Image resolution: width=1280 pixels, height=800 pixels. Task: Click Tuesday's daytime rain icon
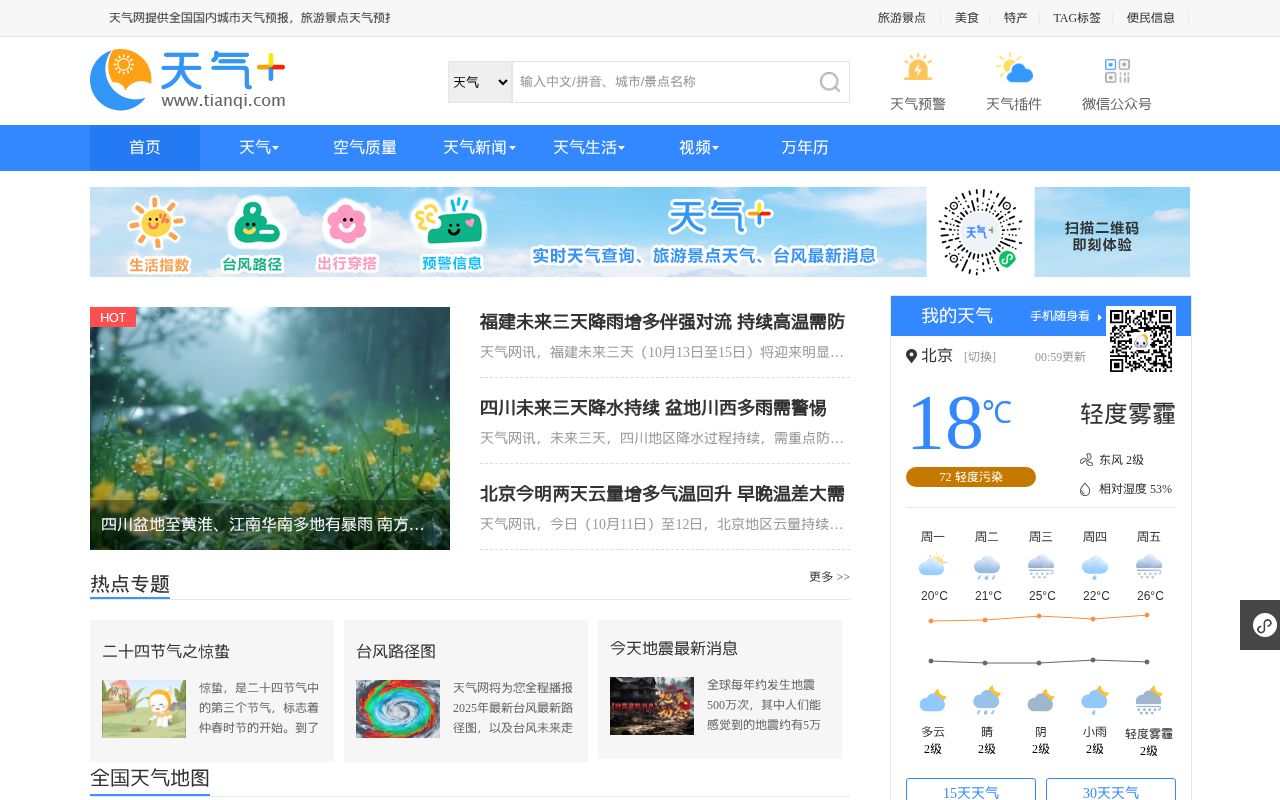(987, 567)
